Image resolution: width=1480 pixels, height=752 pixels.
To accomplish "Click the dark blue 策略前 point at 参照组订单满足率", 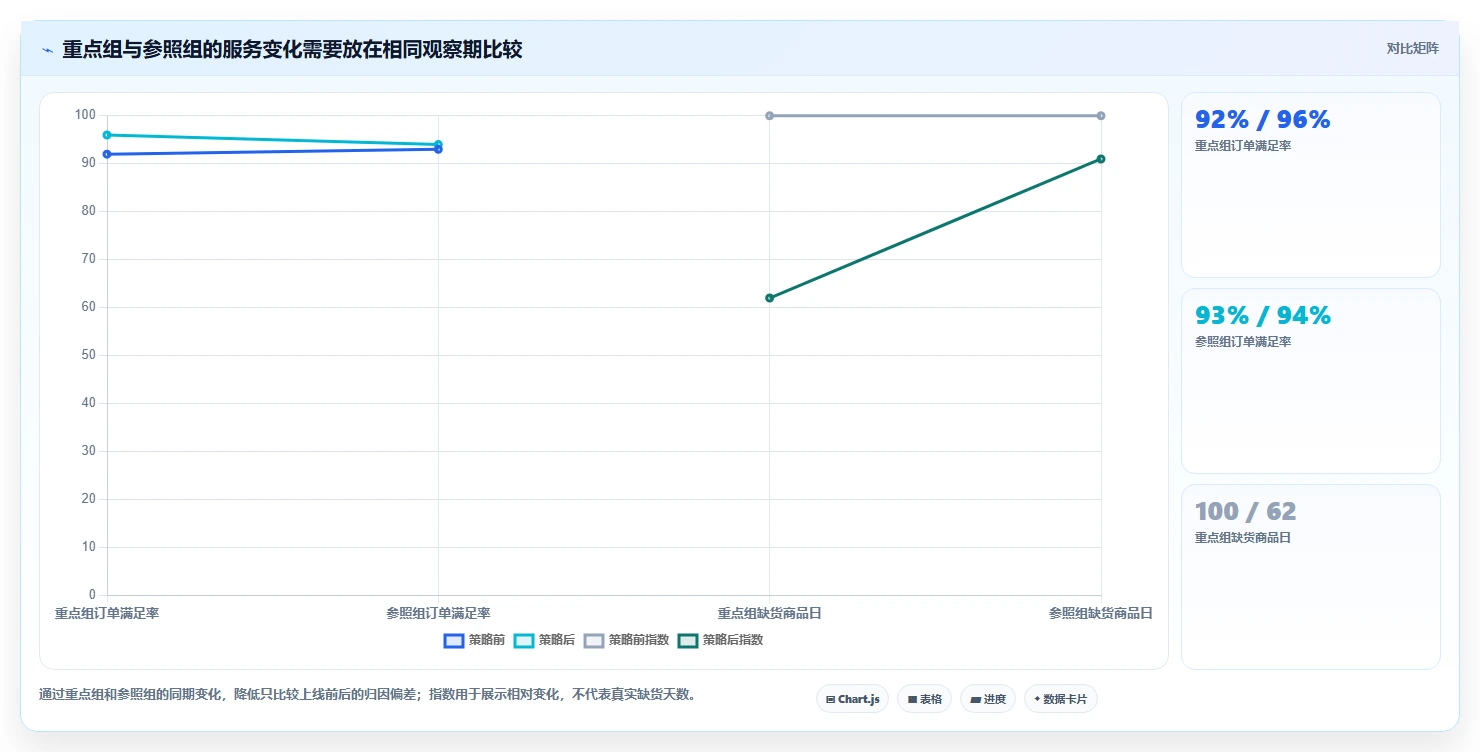I will (x=438, y=150).
